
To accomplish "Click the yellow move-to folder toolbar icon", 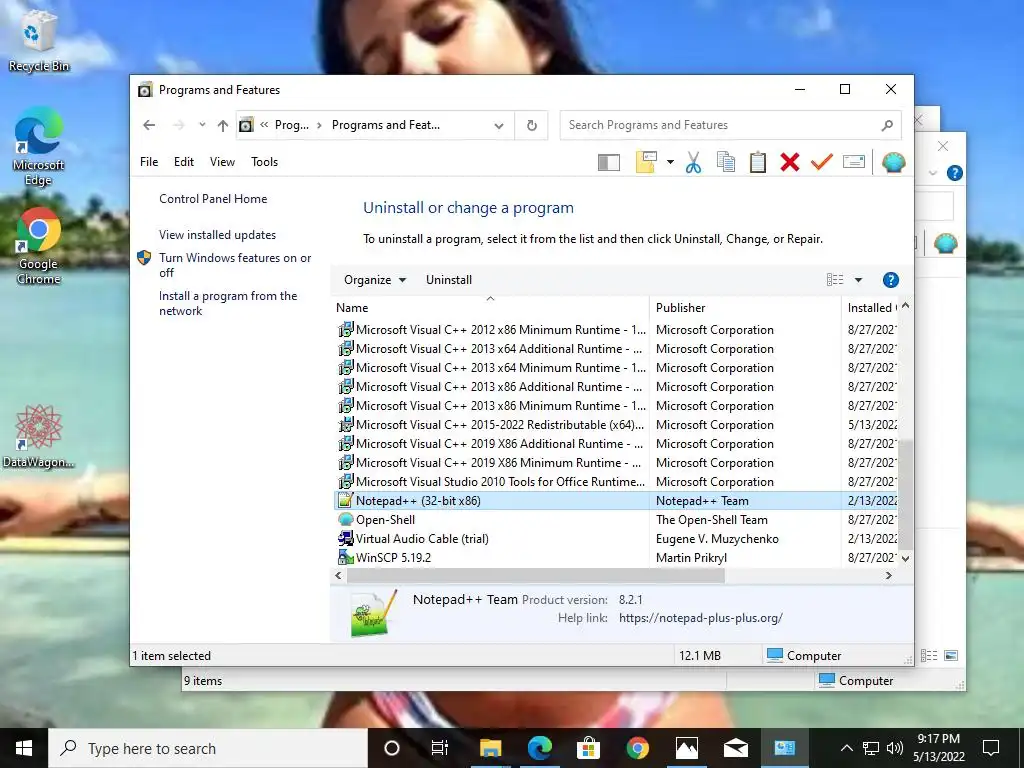I will tap(646, 162).
